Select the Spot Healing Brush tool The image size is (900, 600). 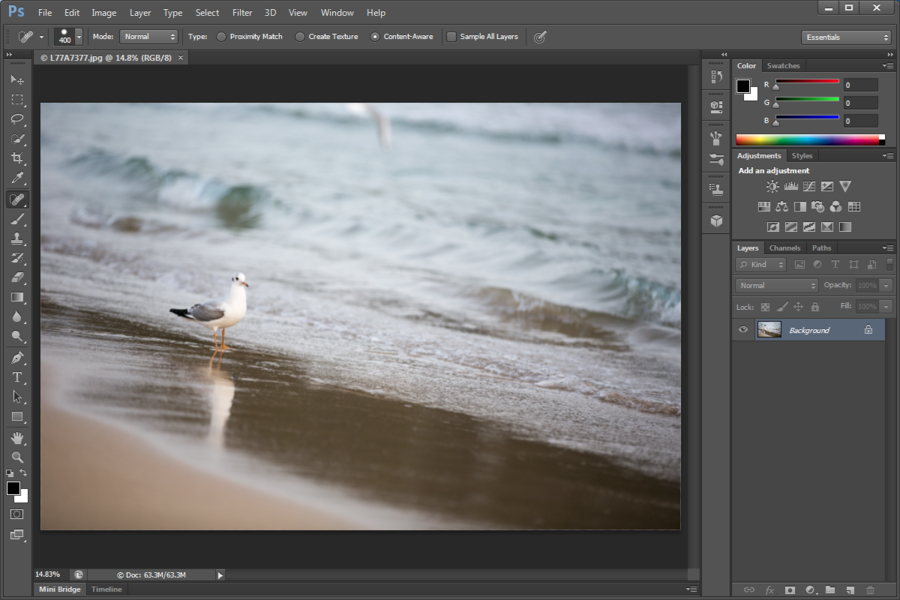tap(17, 199)
